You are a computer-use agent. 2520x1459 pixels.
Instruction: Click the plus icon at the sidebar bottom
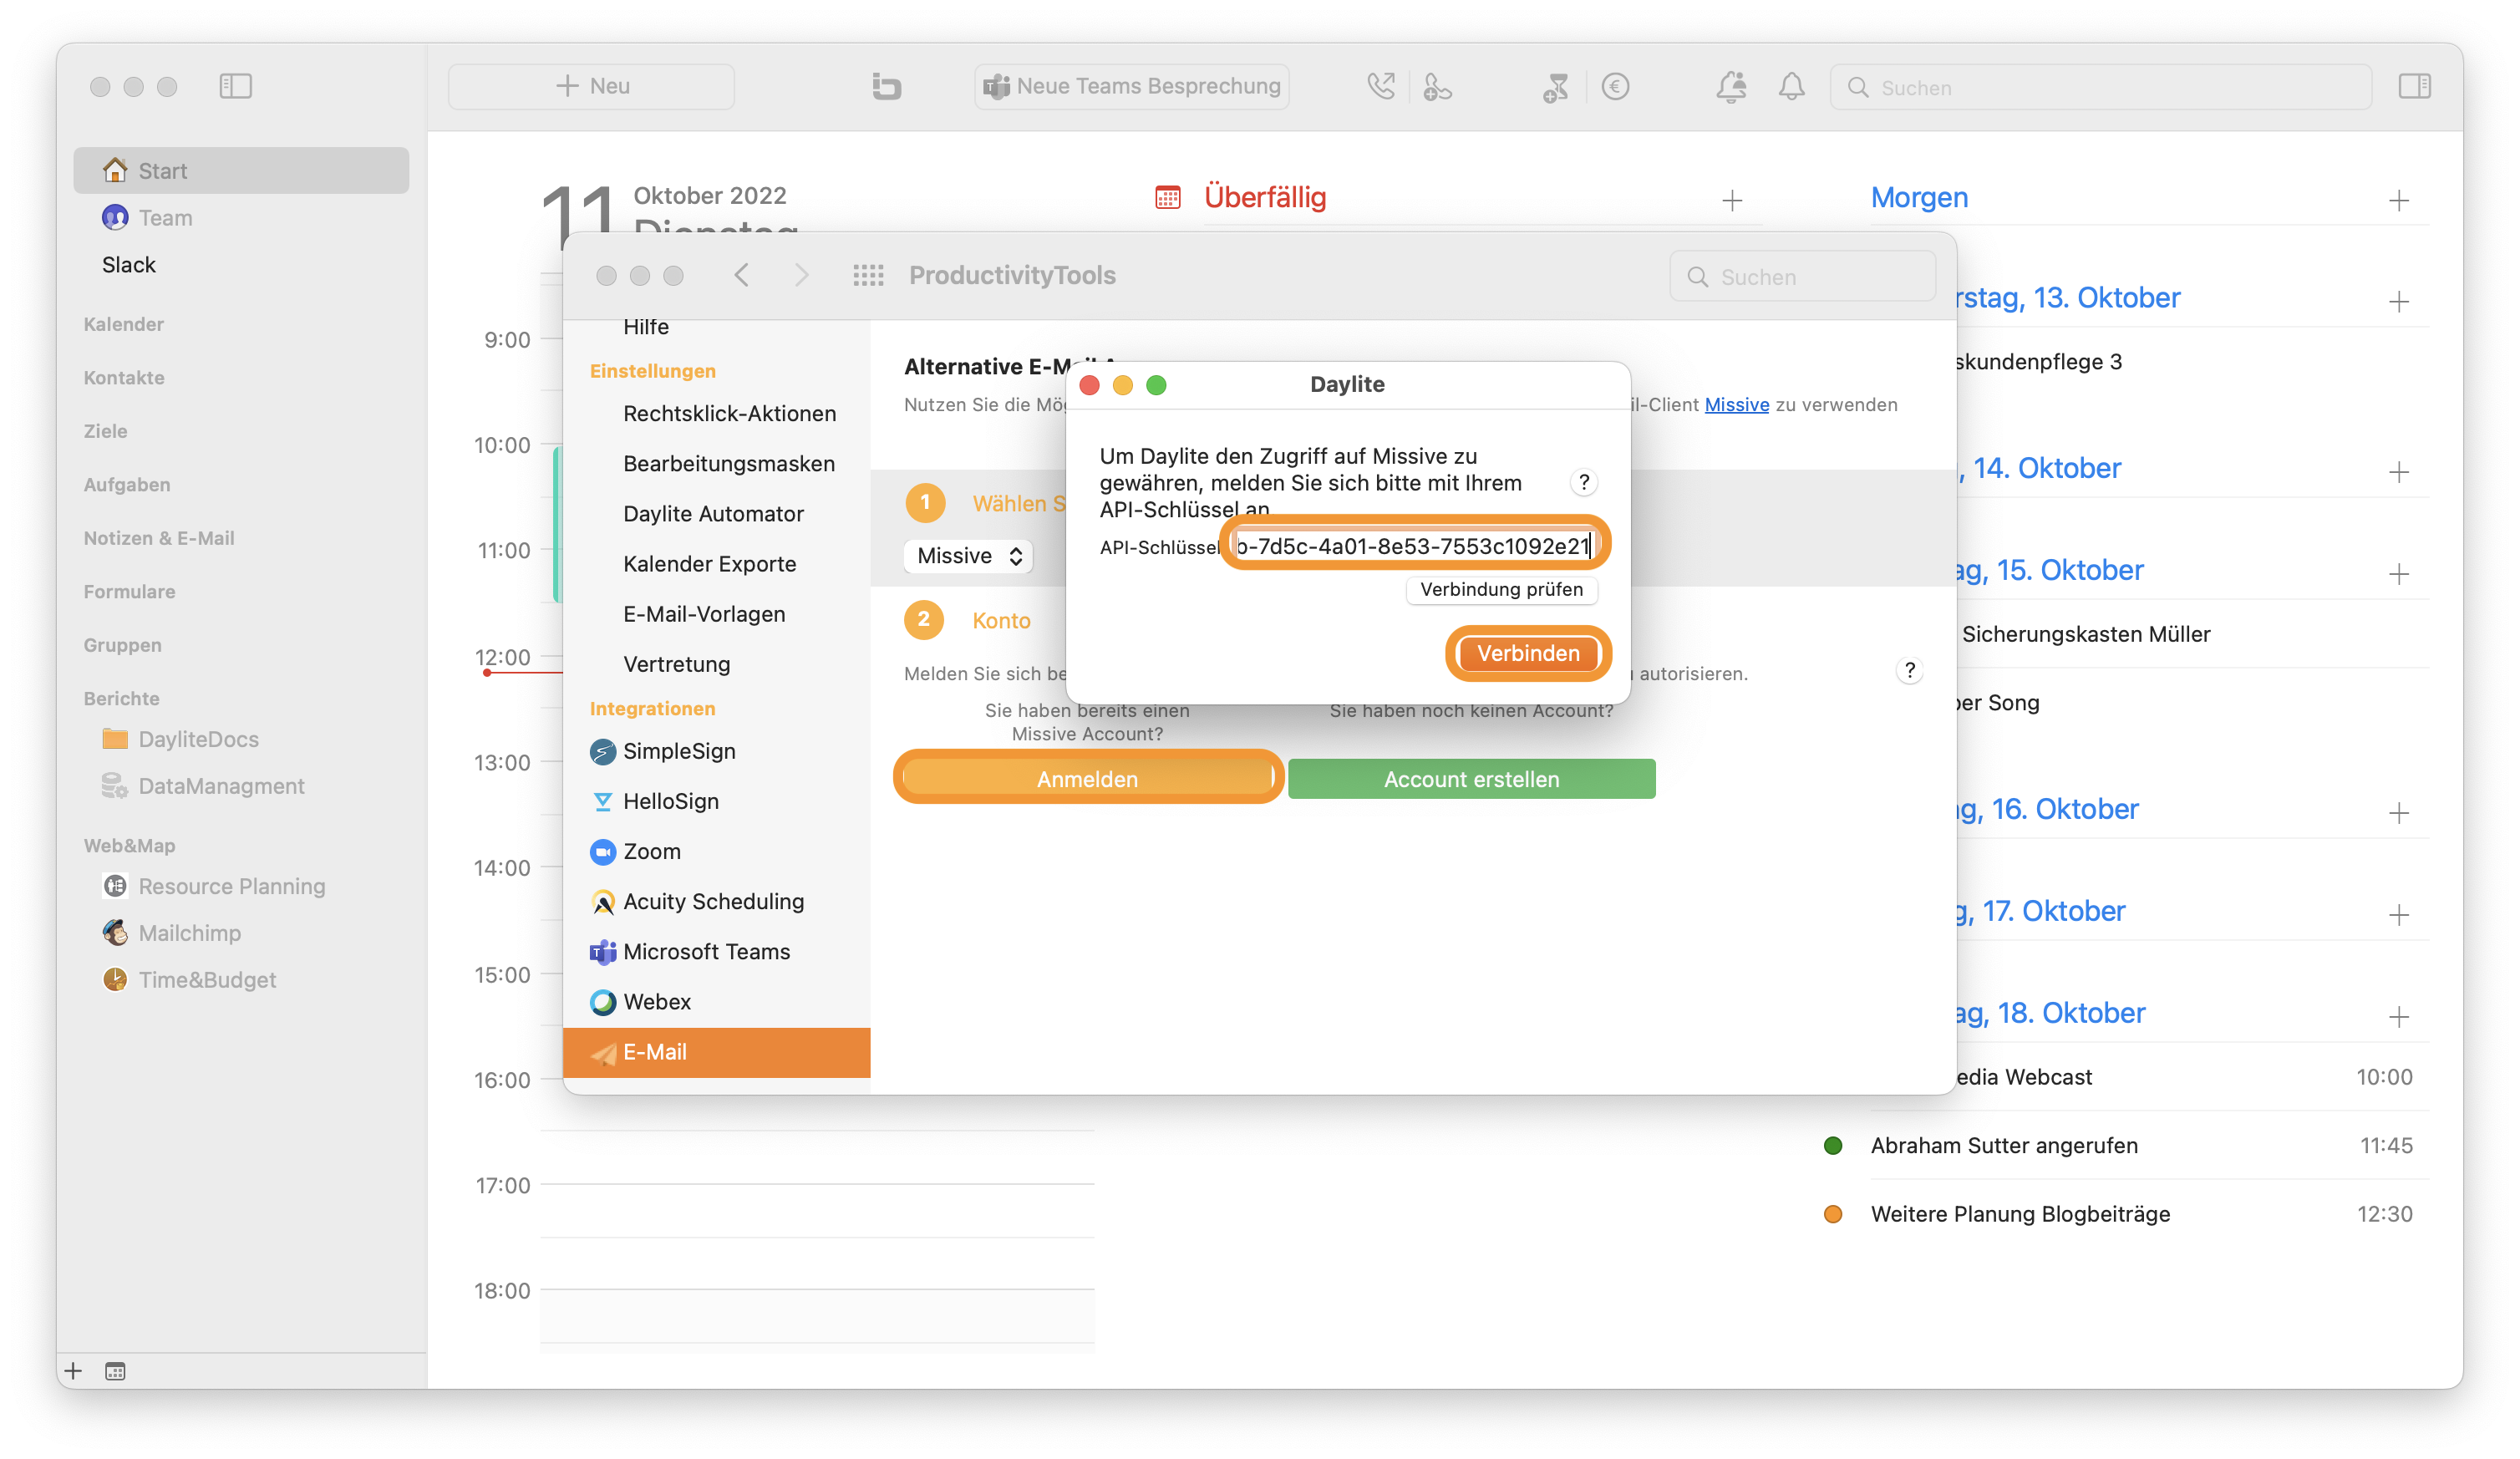pyautogui.click(x=73, y=1371)
